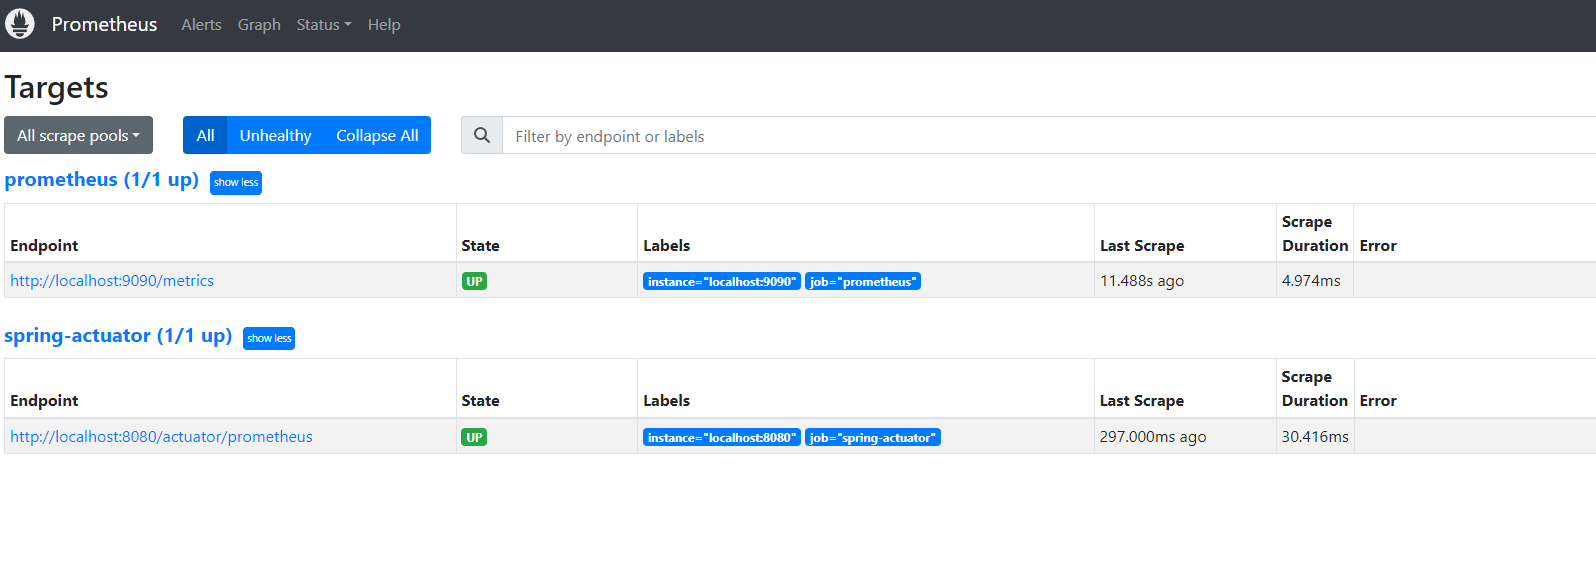Click the job="spring-actuator" label badge
The image size is (1596, 565).
click(x=873, y=437)
